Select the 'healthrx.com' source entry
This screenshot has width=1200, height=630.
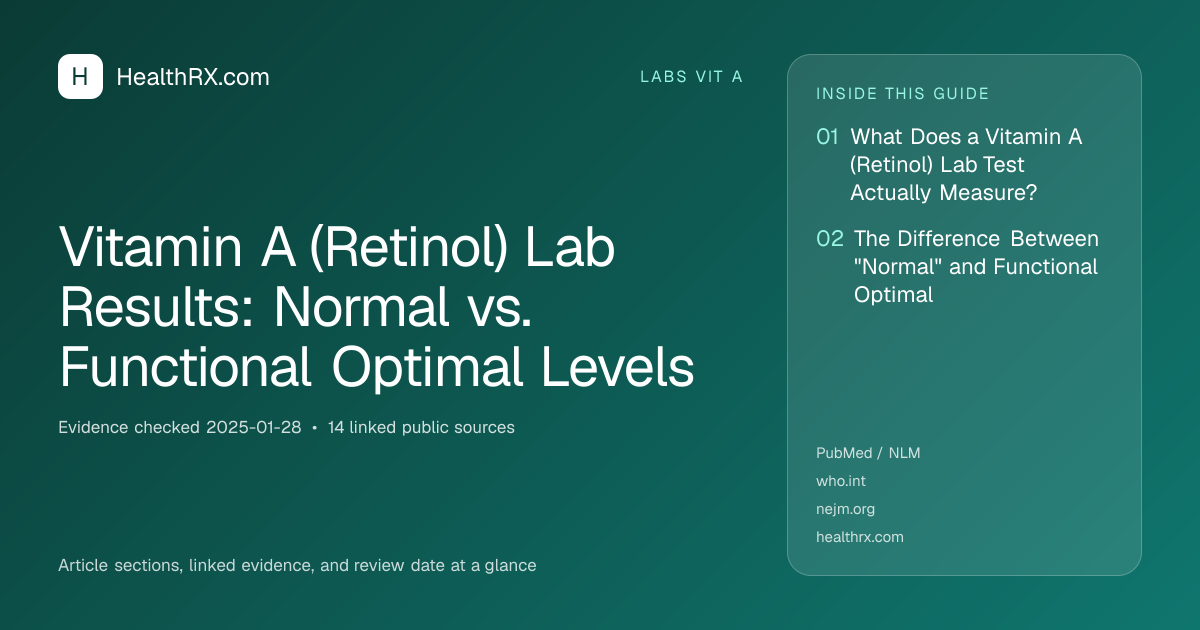(860, 537)
